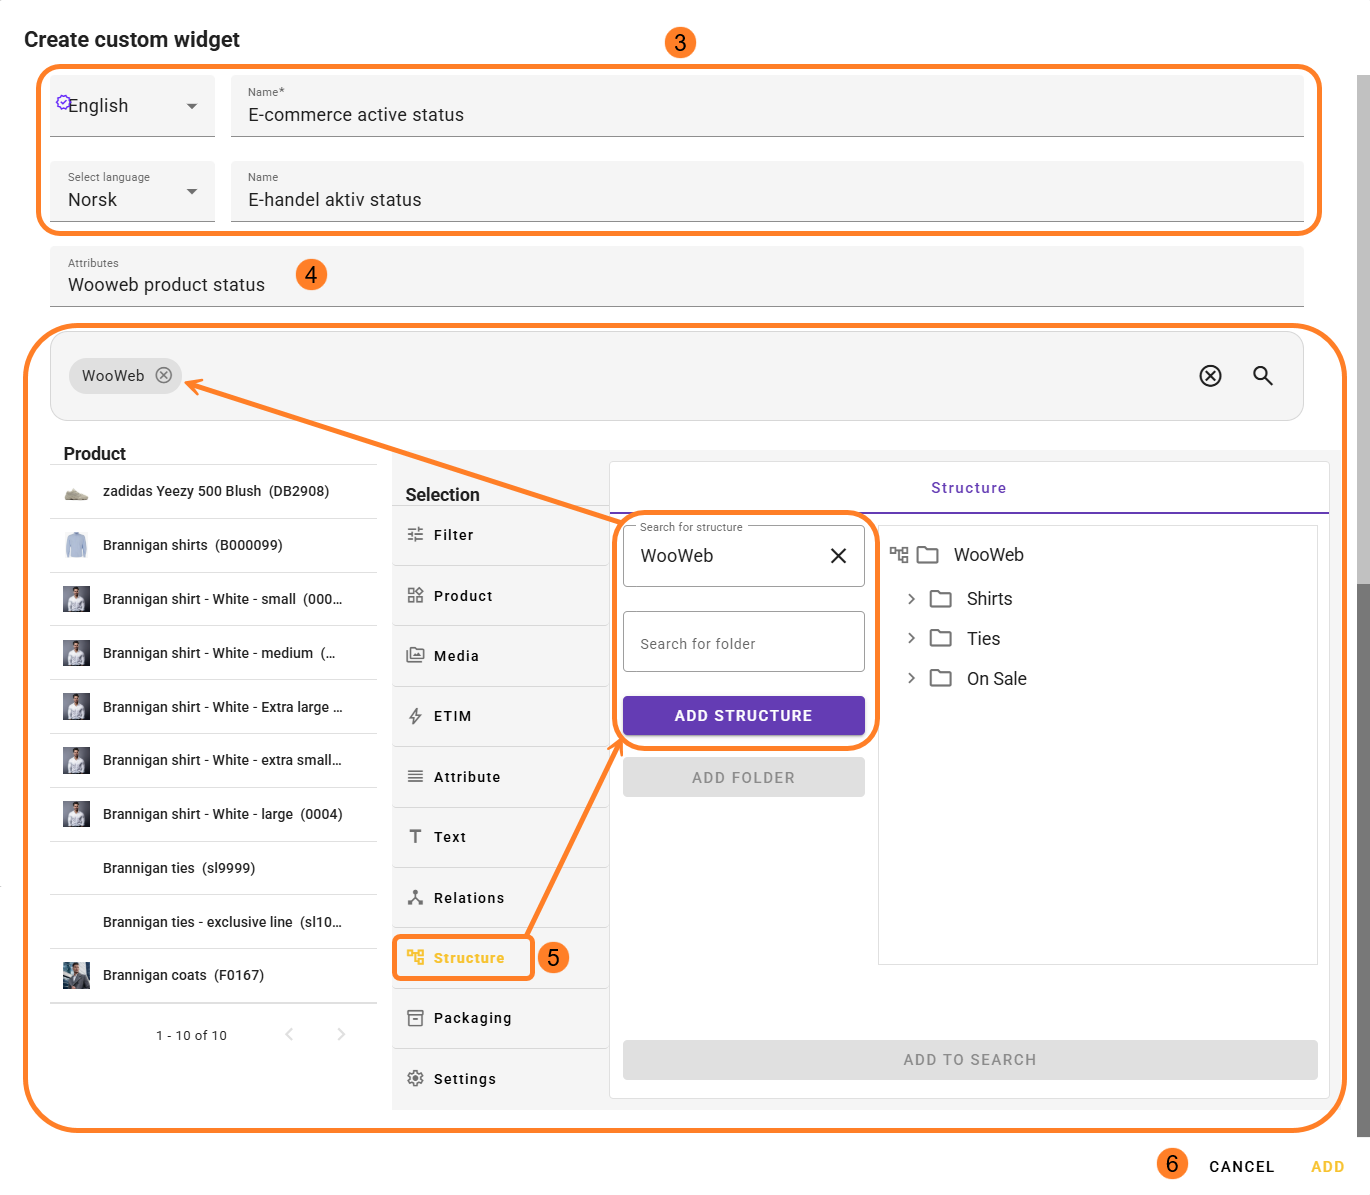1370x1195 pixels.
Task: Open the Settings selection option
Action: [464, 1079]
